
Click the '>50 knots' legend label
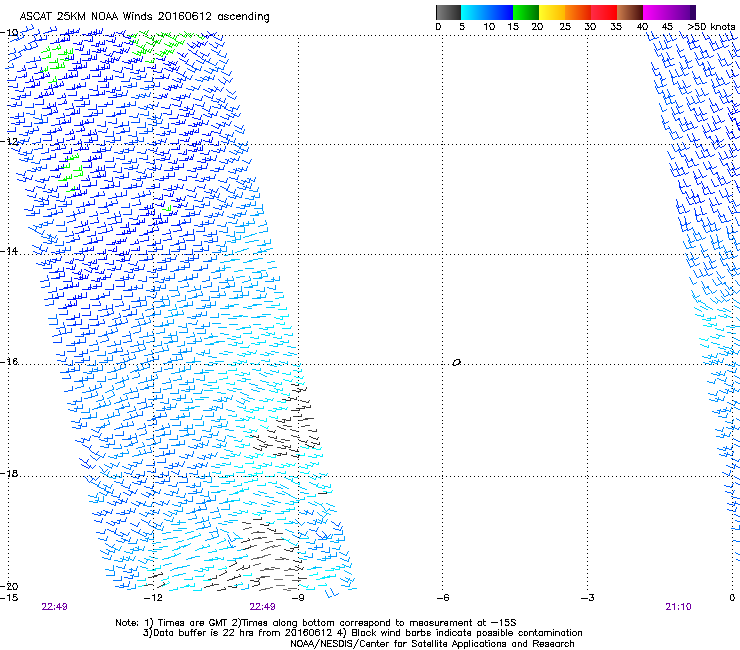click(711, 27)
